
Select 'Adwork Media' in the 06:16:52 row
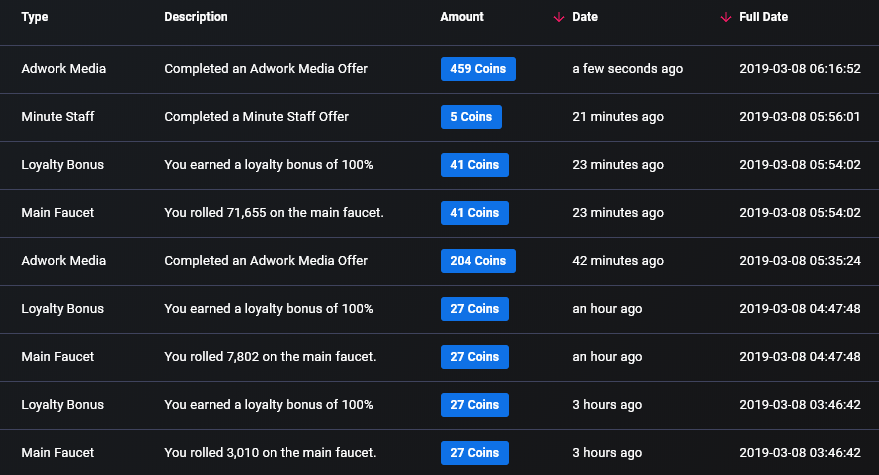(63, 69)
